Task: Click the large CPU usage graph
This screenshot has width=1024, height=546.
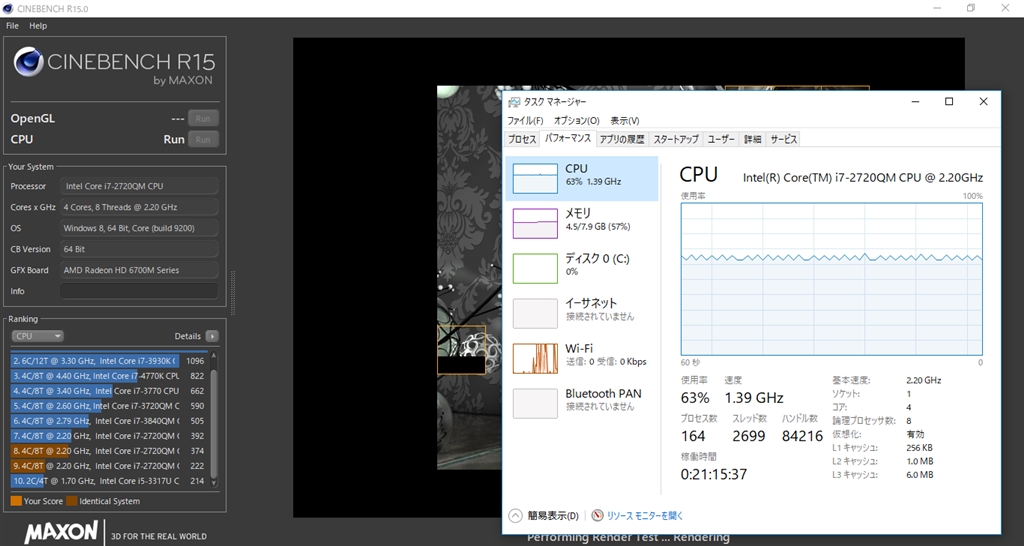Action: [x=831, y=279]
